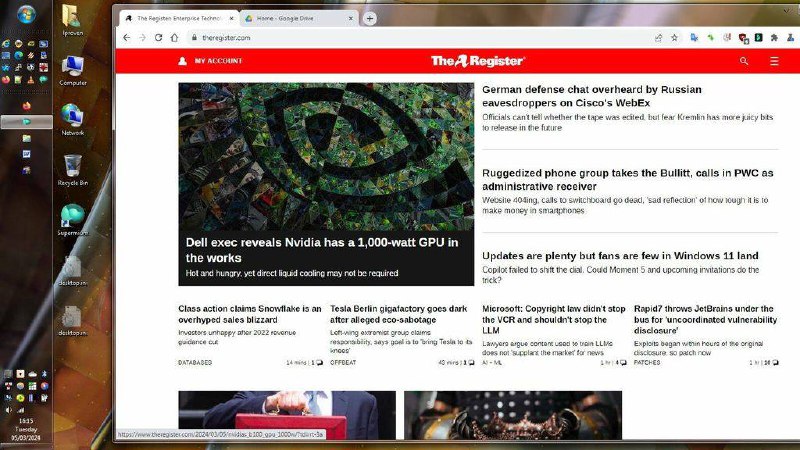Click the PATCHES category label

(x=647, y=363)
